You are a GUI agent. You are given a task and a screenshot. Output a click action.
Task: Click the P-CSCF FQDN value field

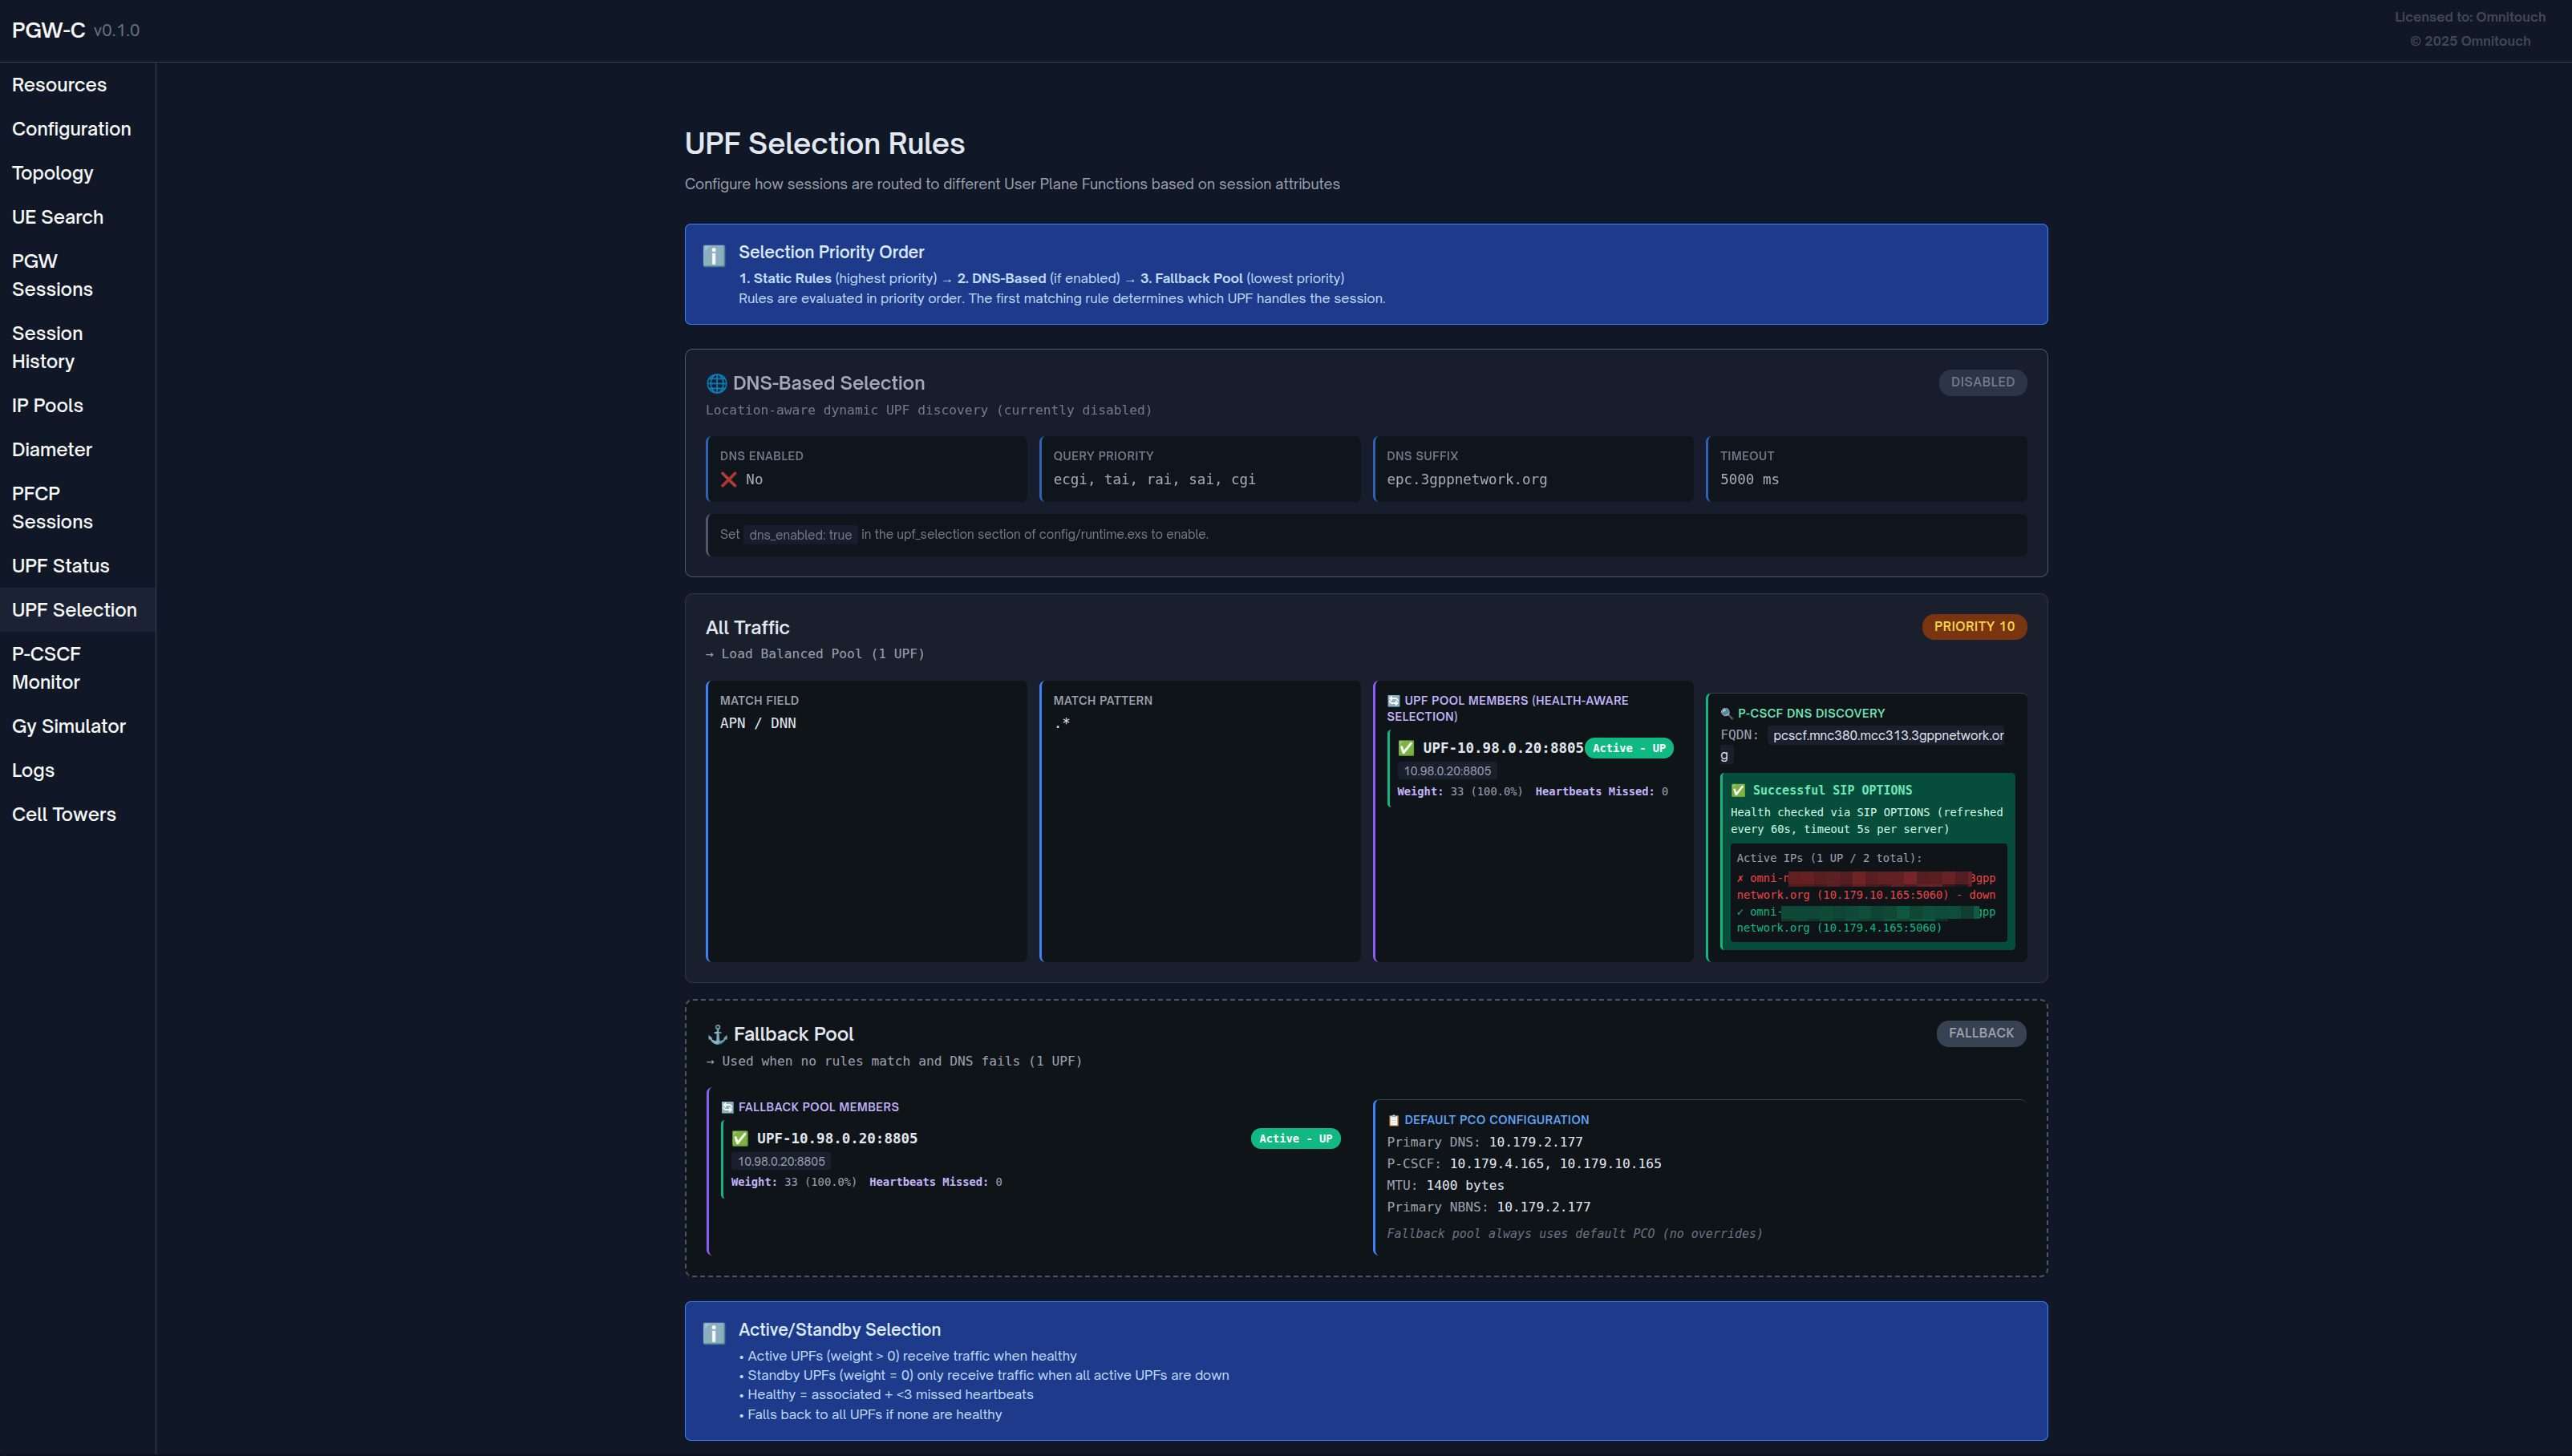1887,736
